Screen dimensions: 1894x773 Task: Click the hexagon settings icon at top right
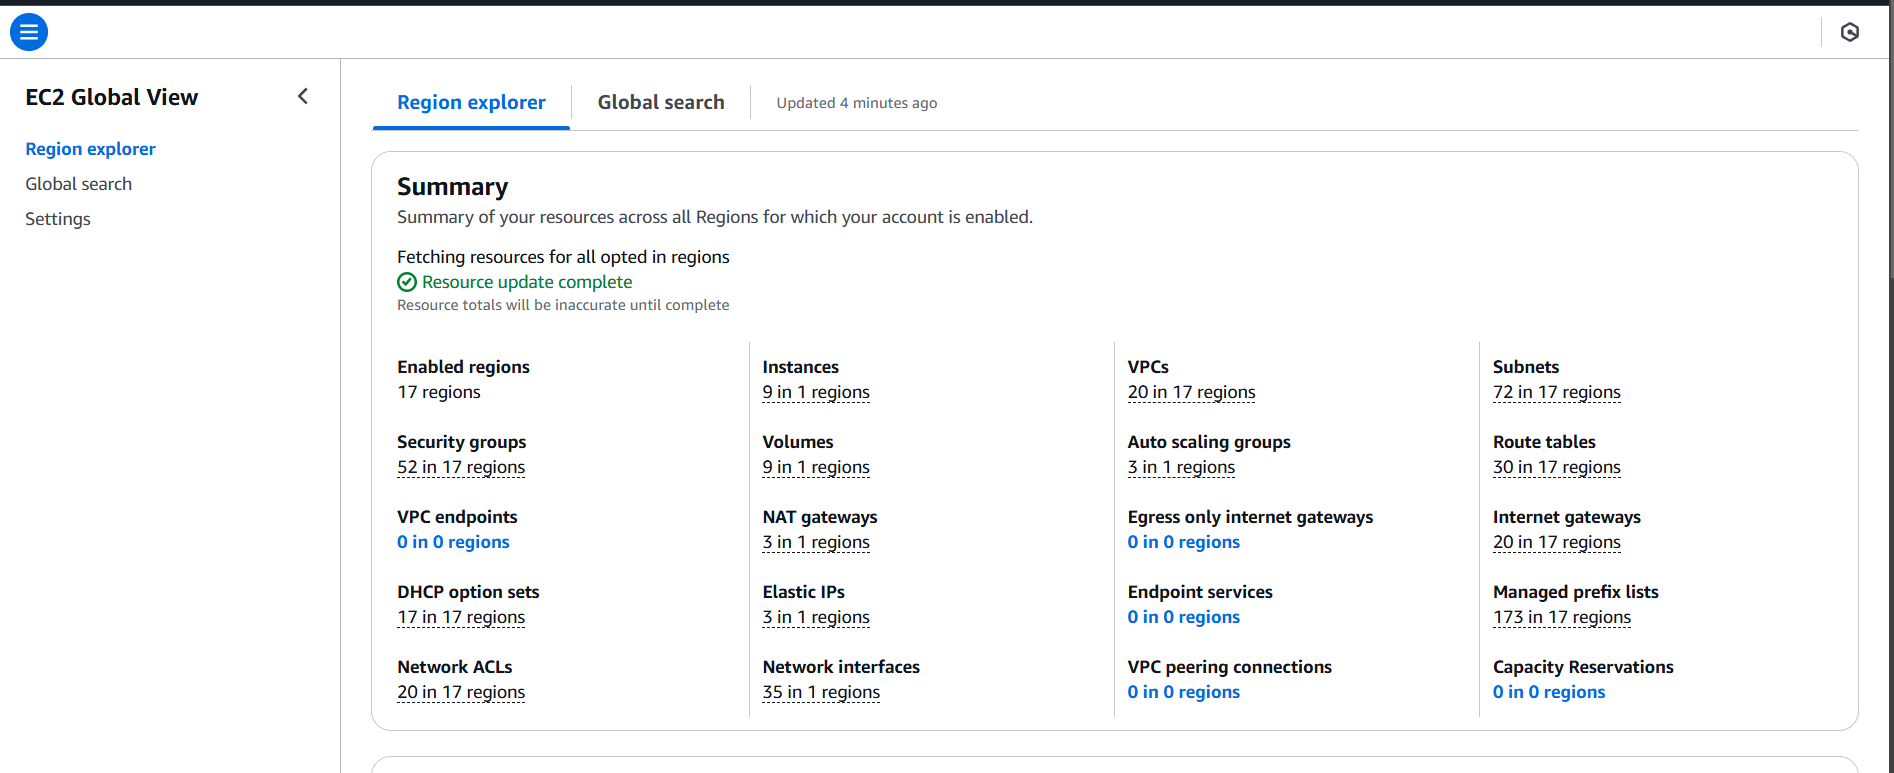tap(1850, 32)
